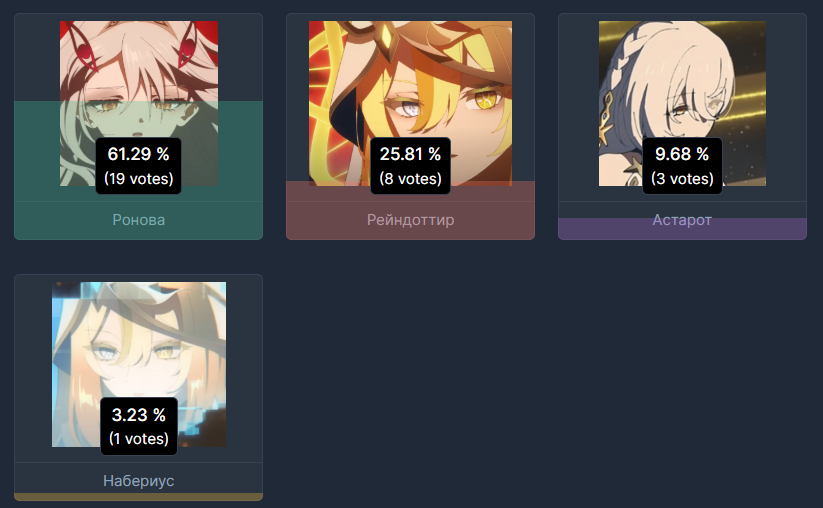Image resolution: width=823 pixels, height=508 pixels.
Task: Select the Астарот name label
Action: point(682,220)
